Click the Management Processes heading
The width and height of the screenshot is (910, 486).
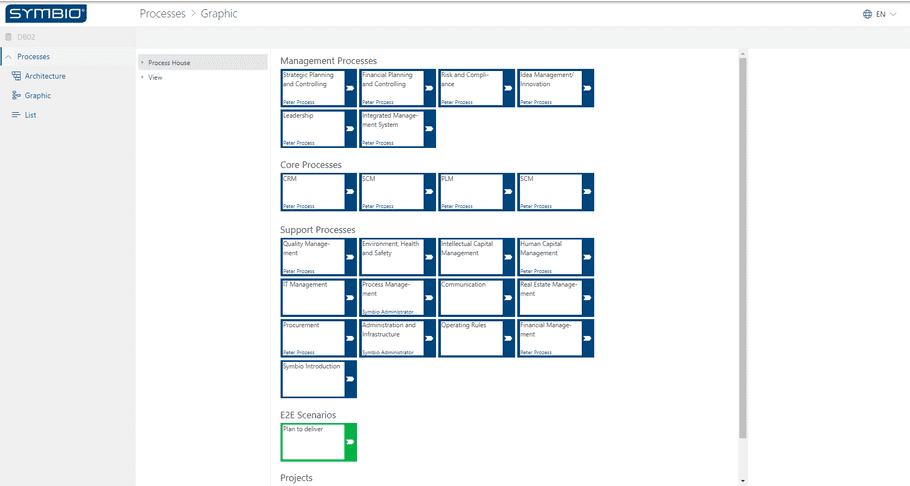tap(328, 61)
